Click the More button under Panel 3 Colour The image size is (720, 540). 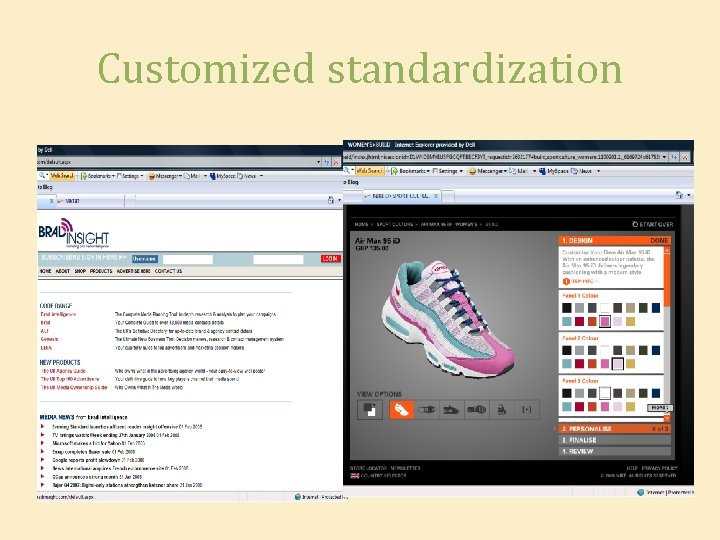[659, 408]
